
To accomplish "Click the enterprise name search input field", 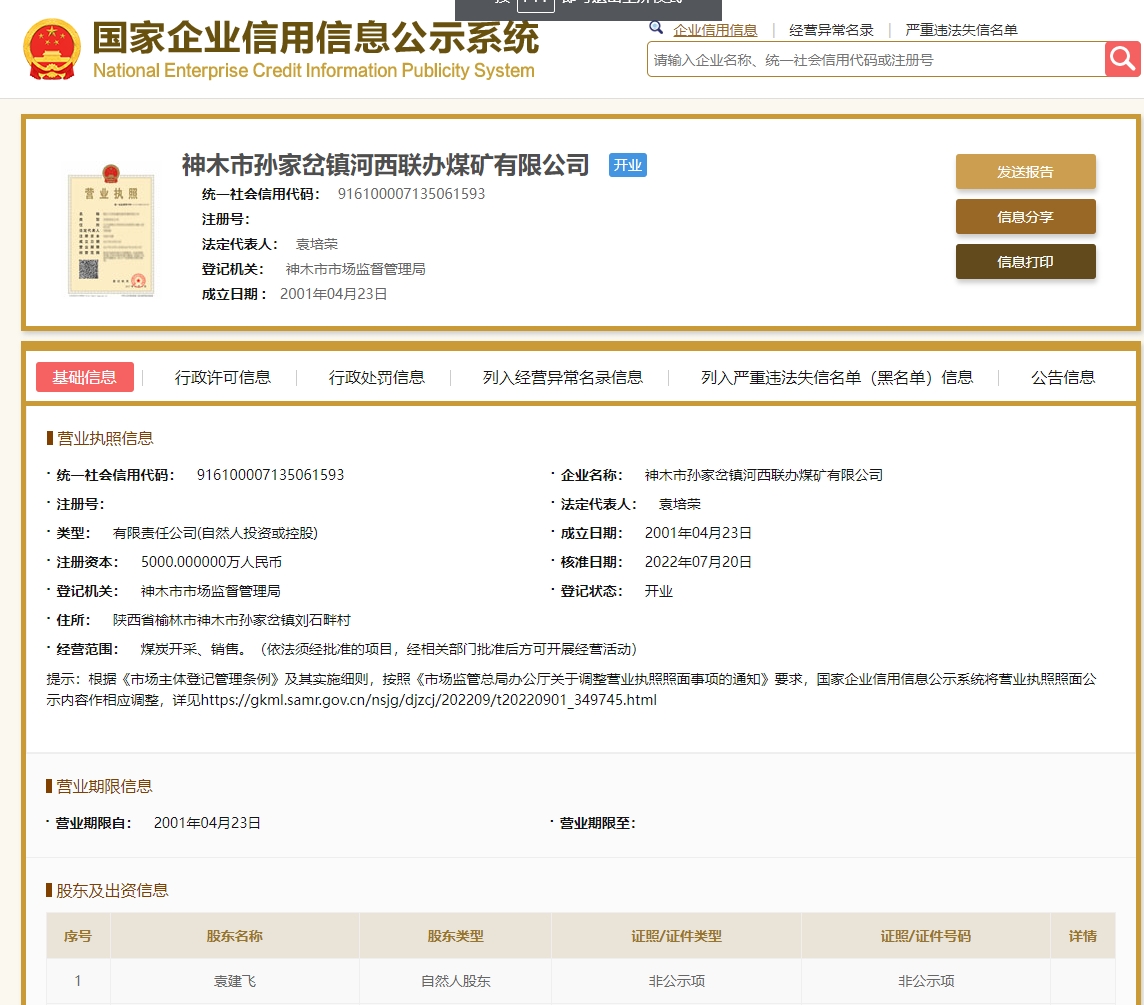I will pos(875,60).
